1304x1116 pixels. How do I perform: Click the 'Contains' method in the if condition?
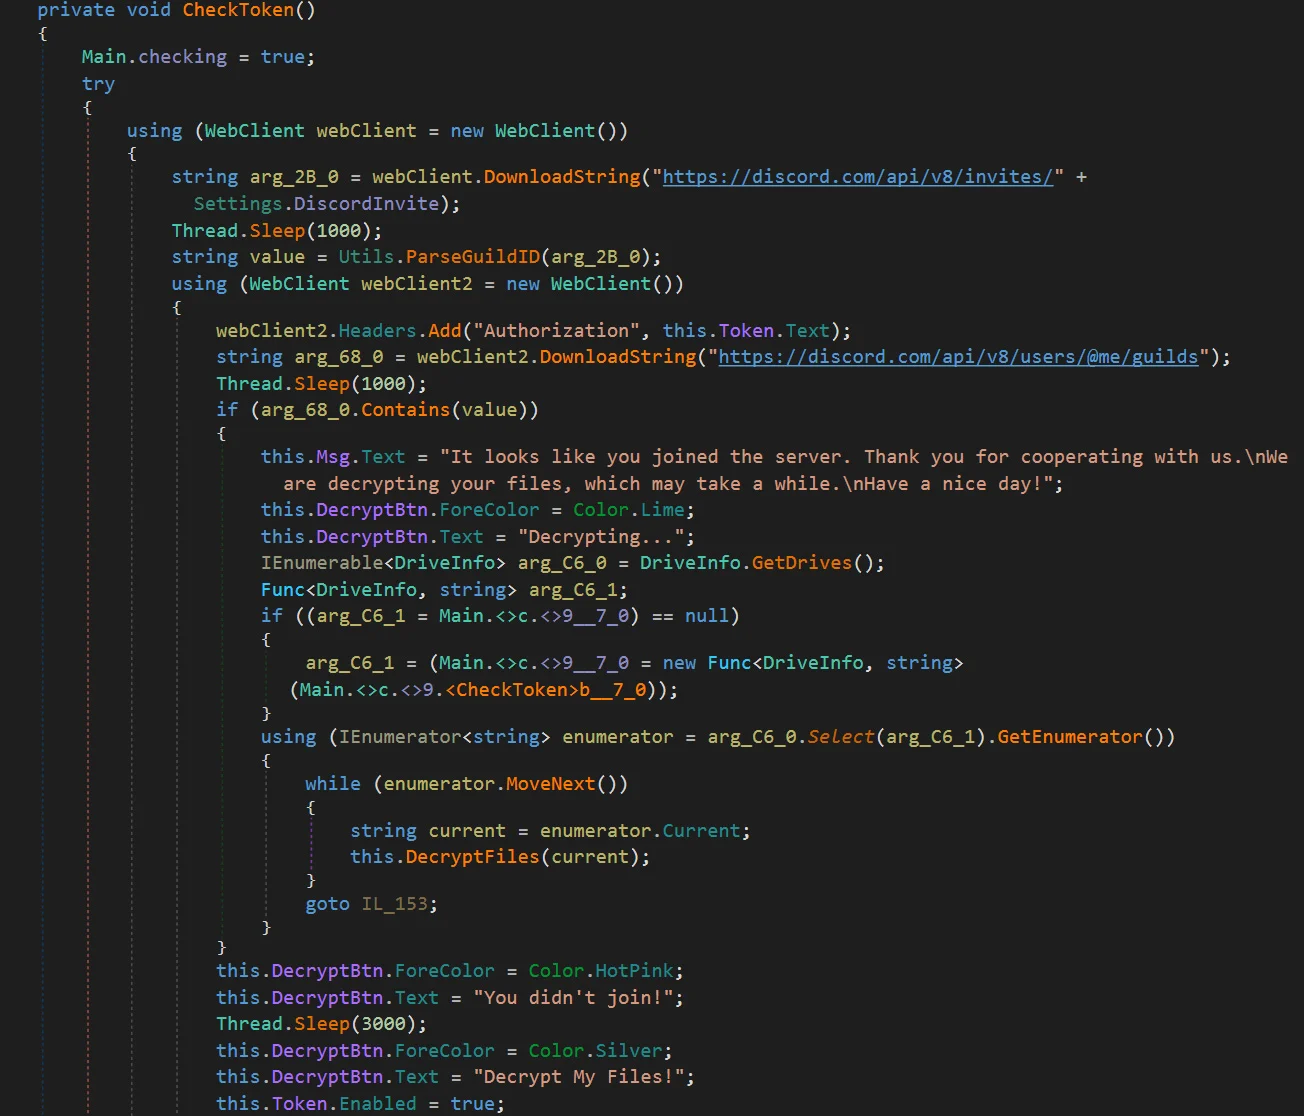pos(406,410)
